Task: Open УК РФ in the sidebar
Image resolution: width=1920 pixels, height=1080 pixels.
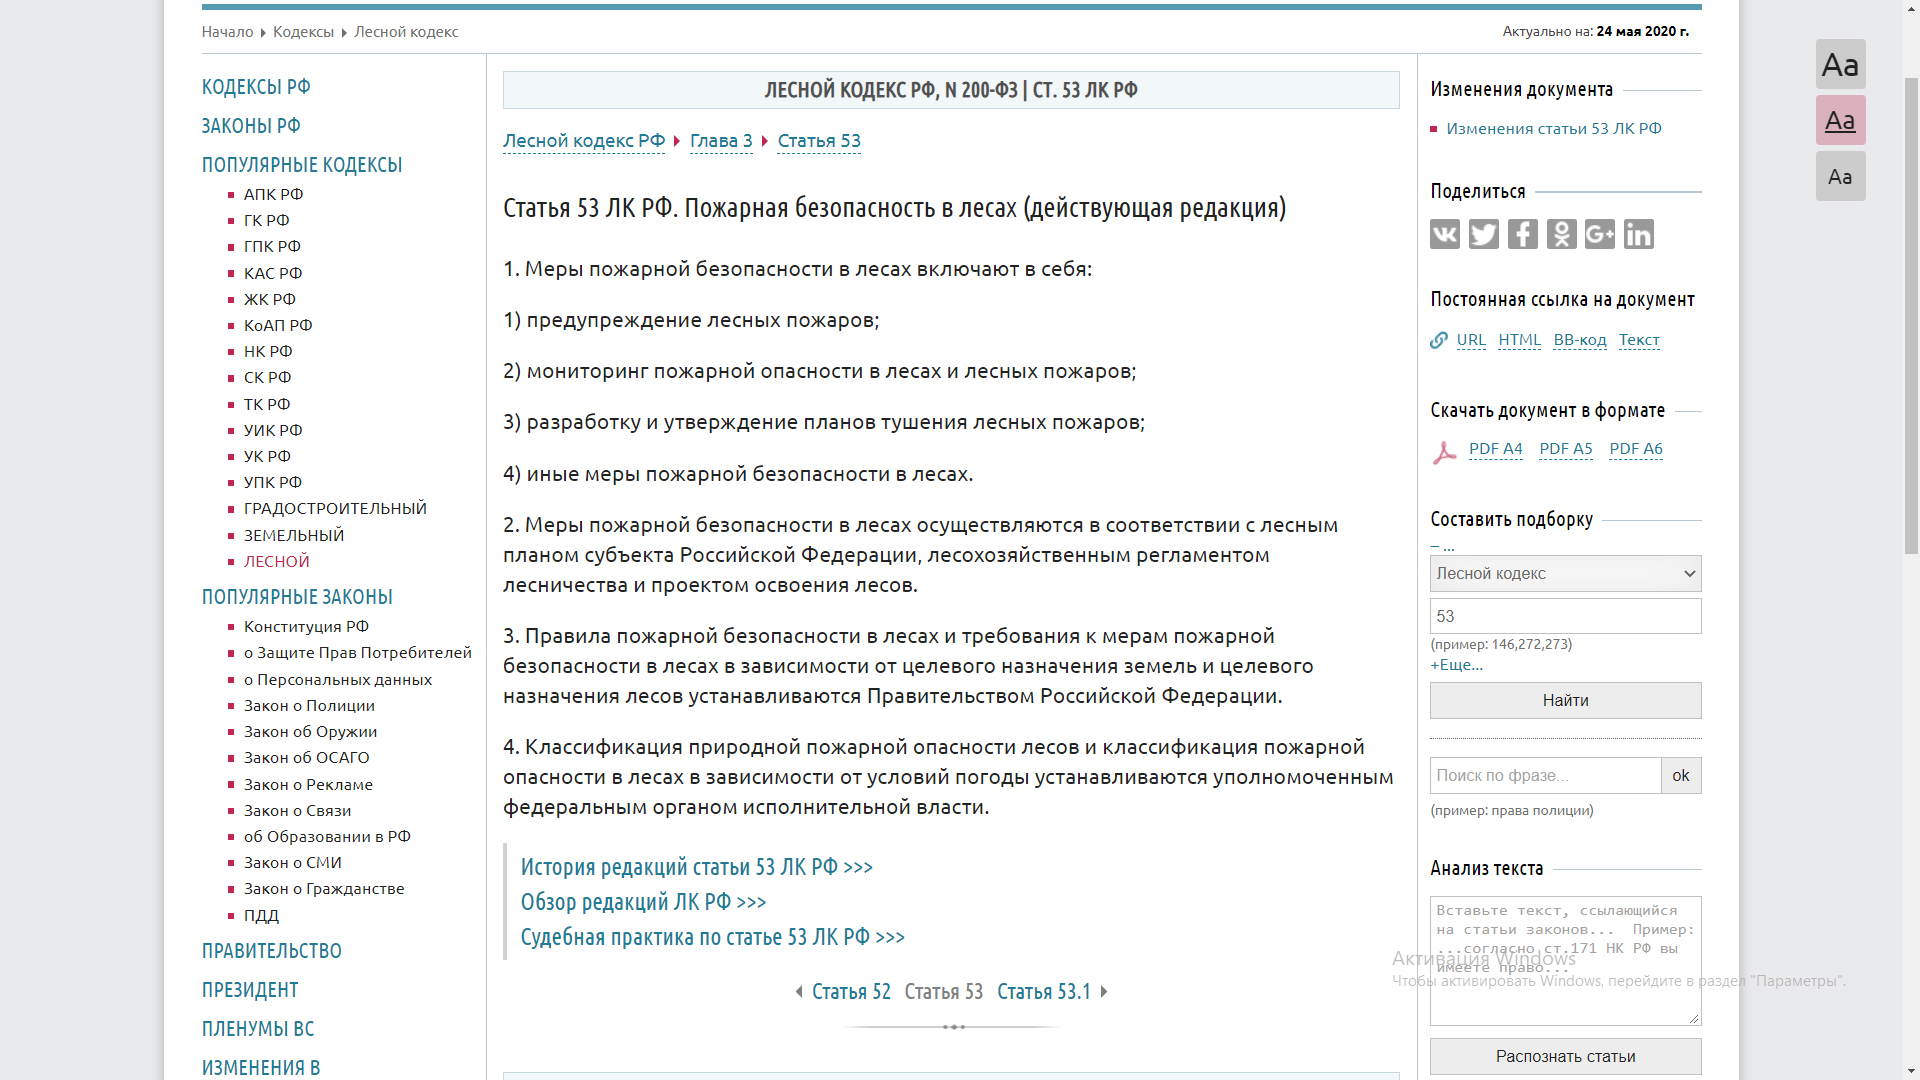Action: coord(267,456)
